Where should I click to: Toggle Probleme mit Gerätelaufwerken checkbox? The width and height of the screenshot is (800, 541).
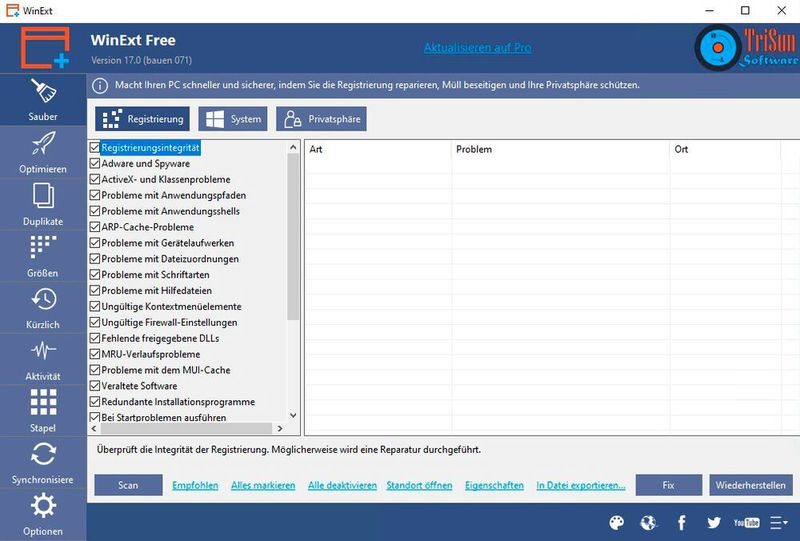(x=94, y=242)
